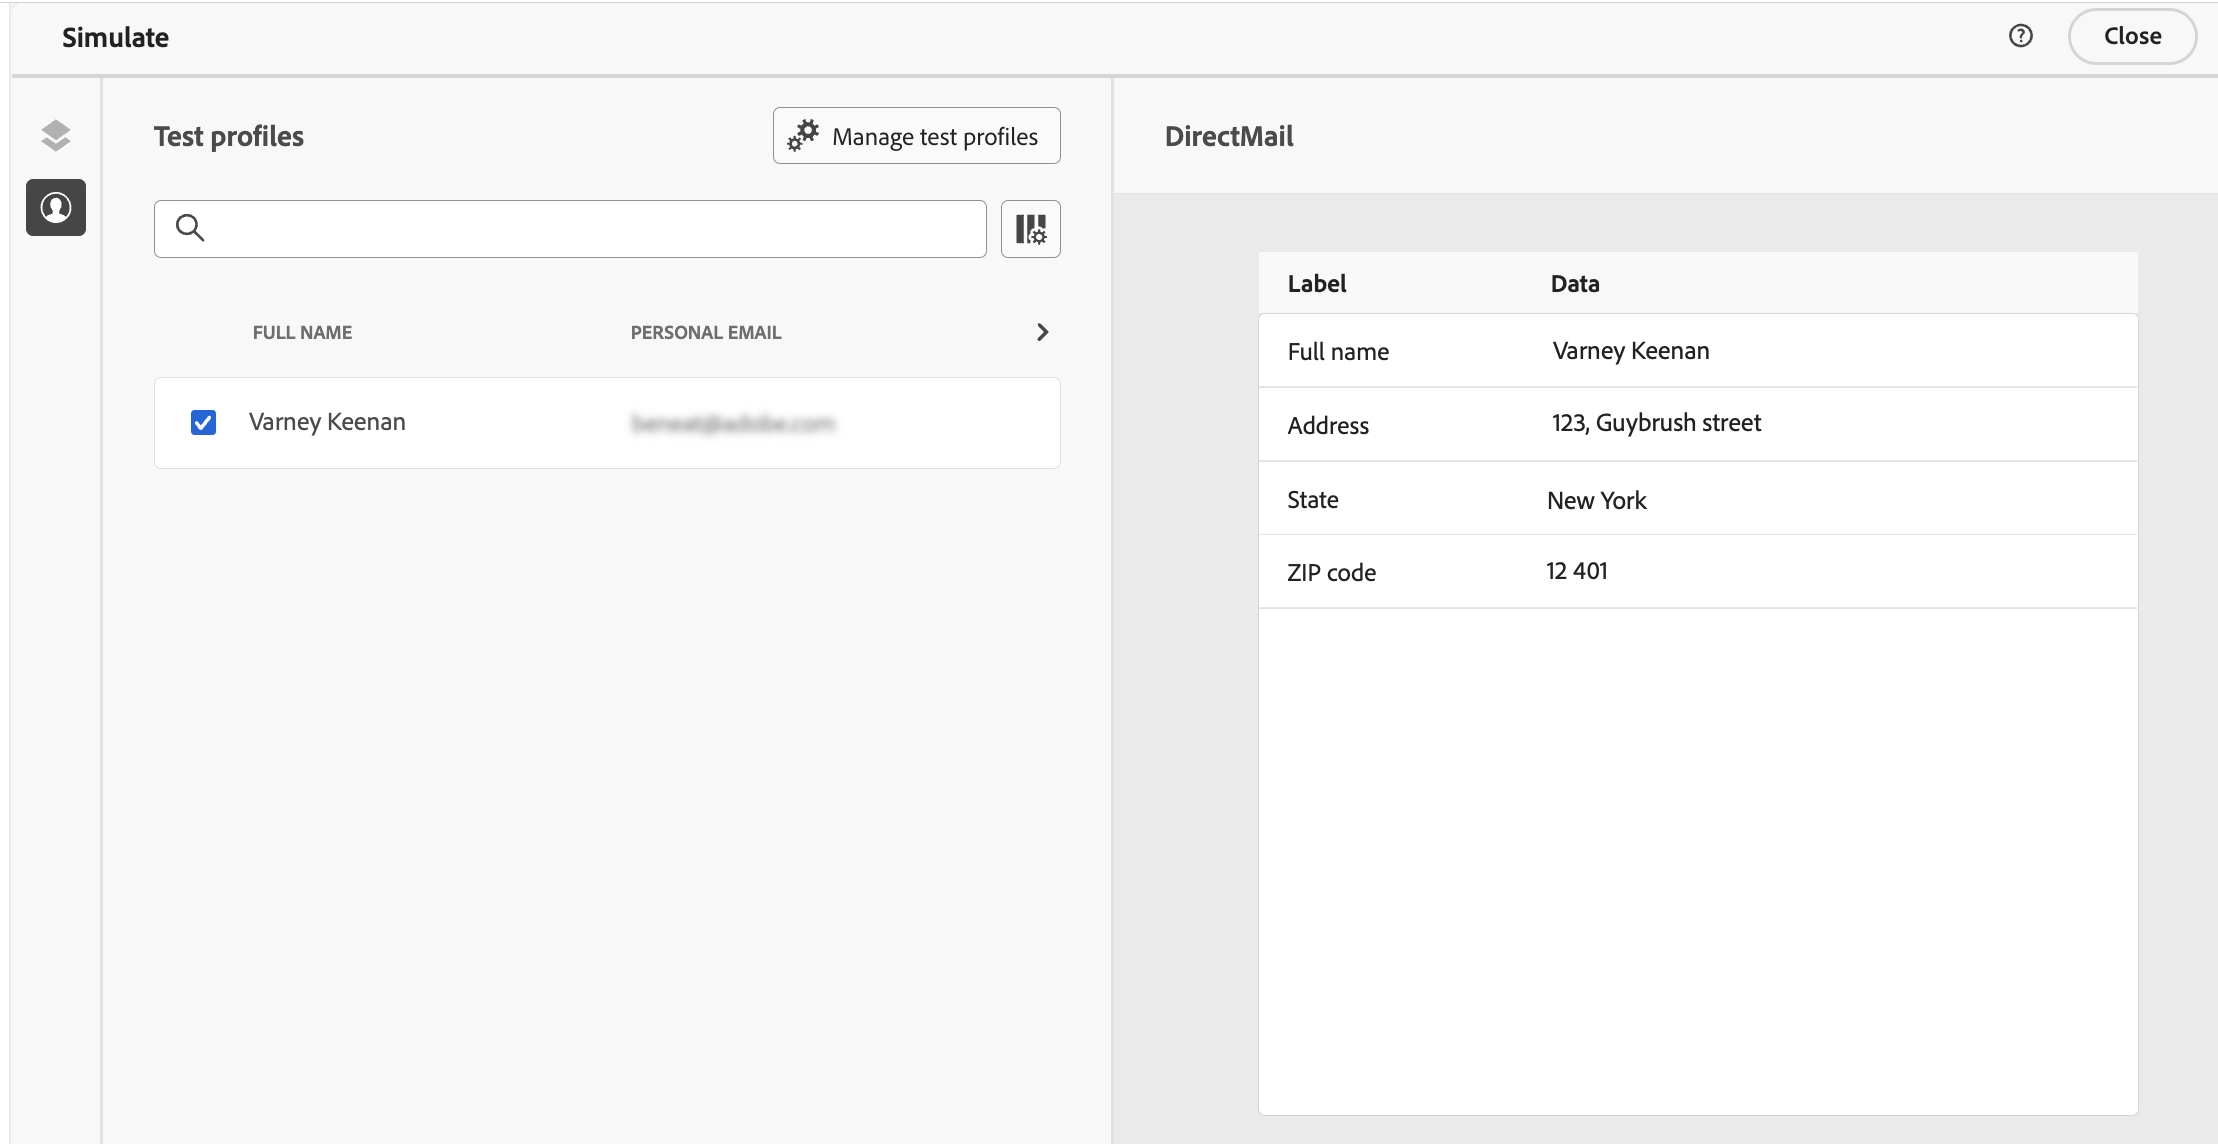The width and height of the screenshot is (2218, 1144).
Task: Click the gears icon on Manage test profiles
Action: tap(803, 136)
